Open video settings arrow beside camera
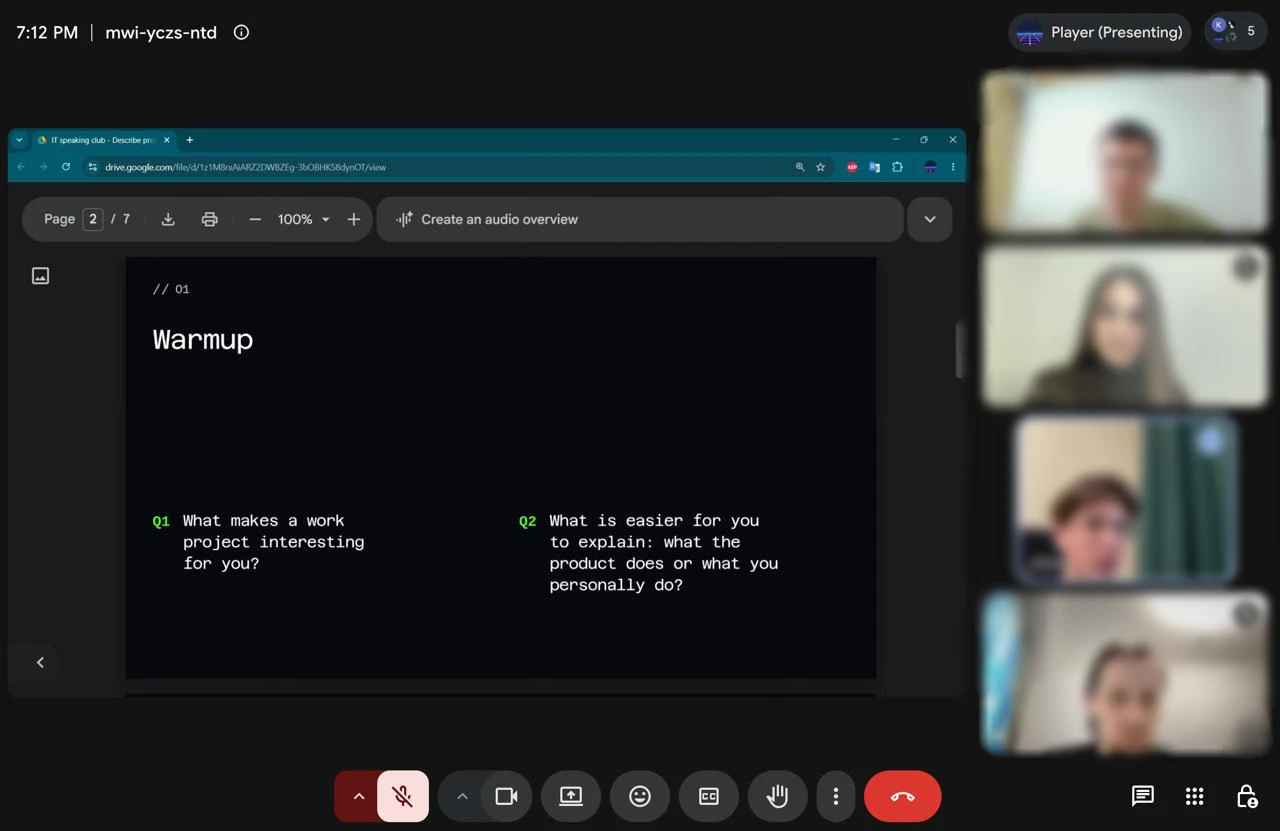1280x831 pixels. 461,796
